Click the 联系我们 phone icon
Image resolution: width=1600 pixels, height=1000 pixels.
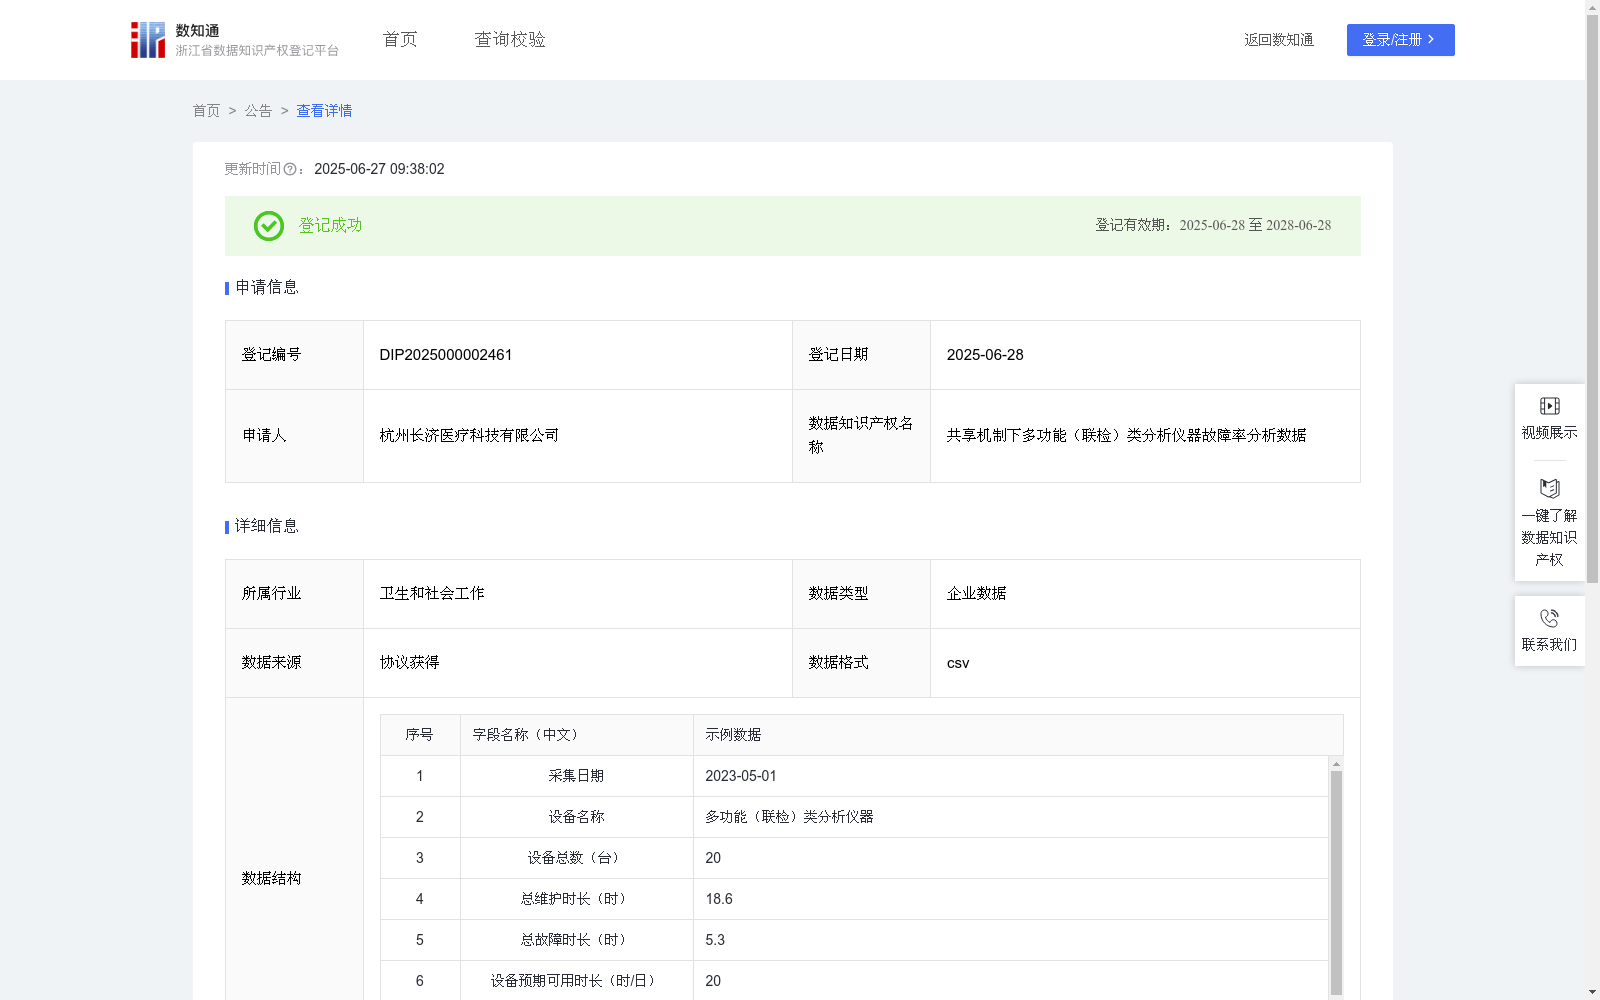coord(1549,618)
